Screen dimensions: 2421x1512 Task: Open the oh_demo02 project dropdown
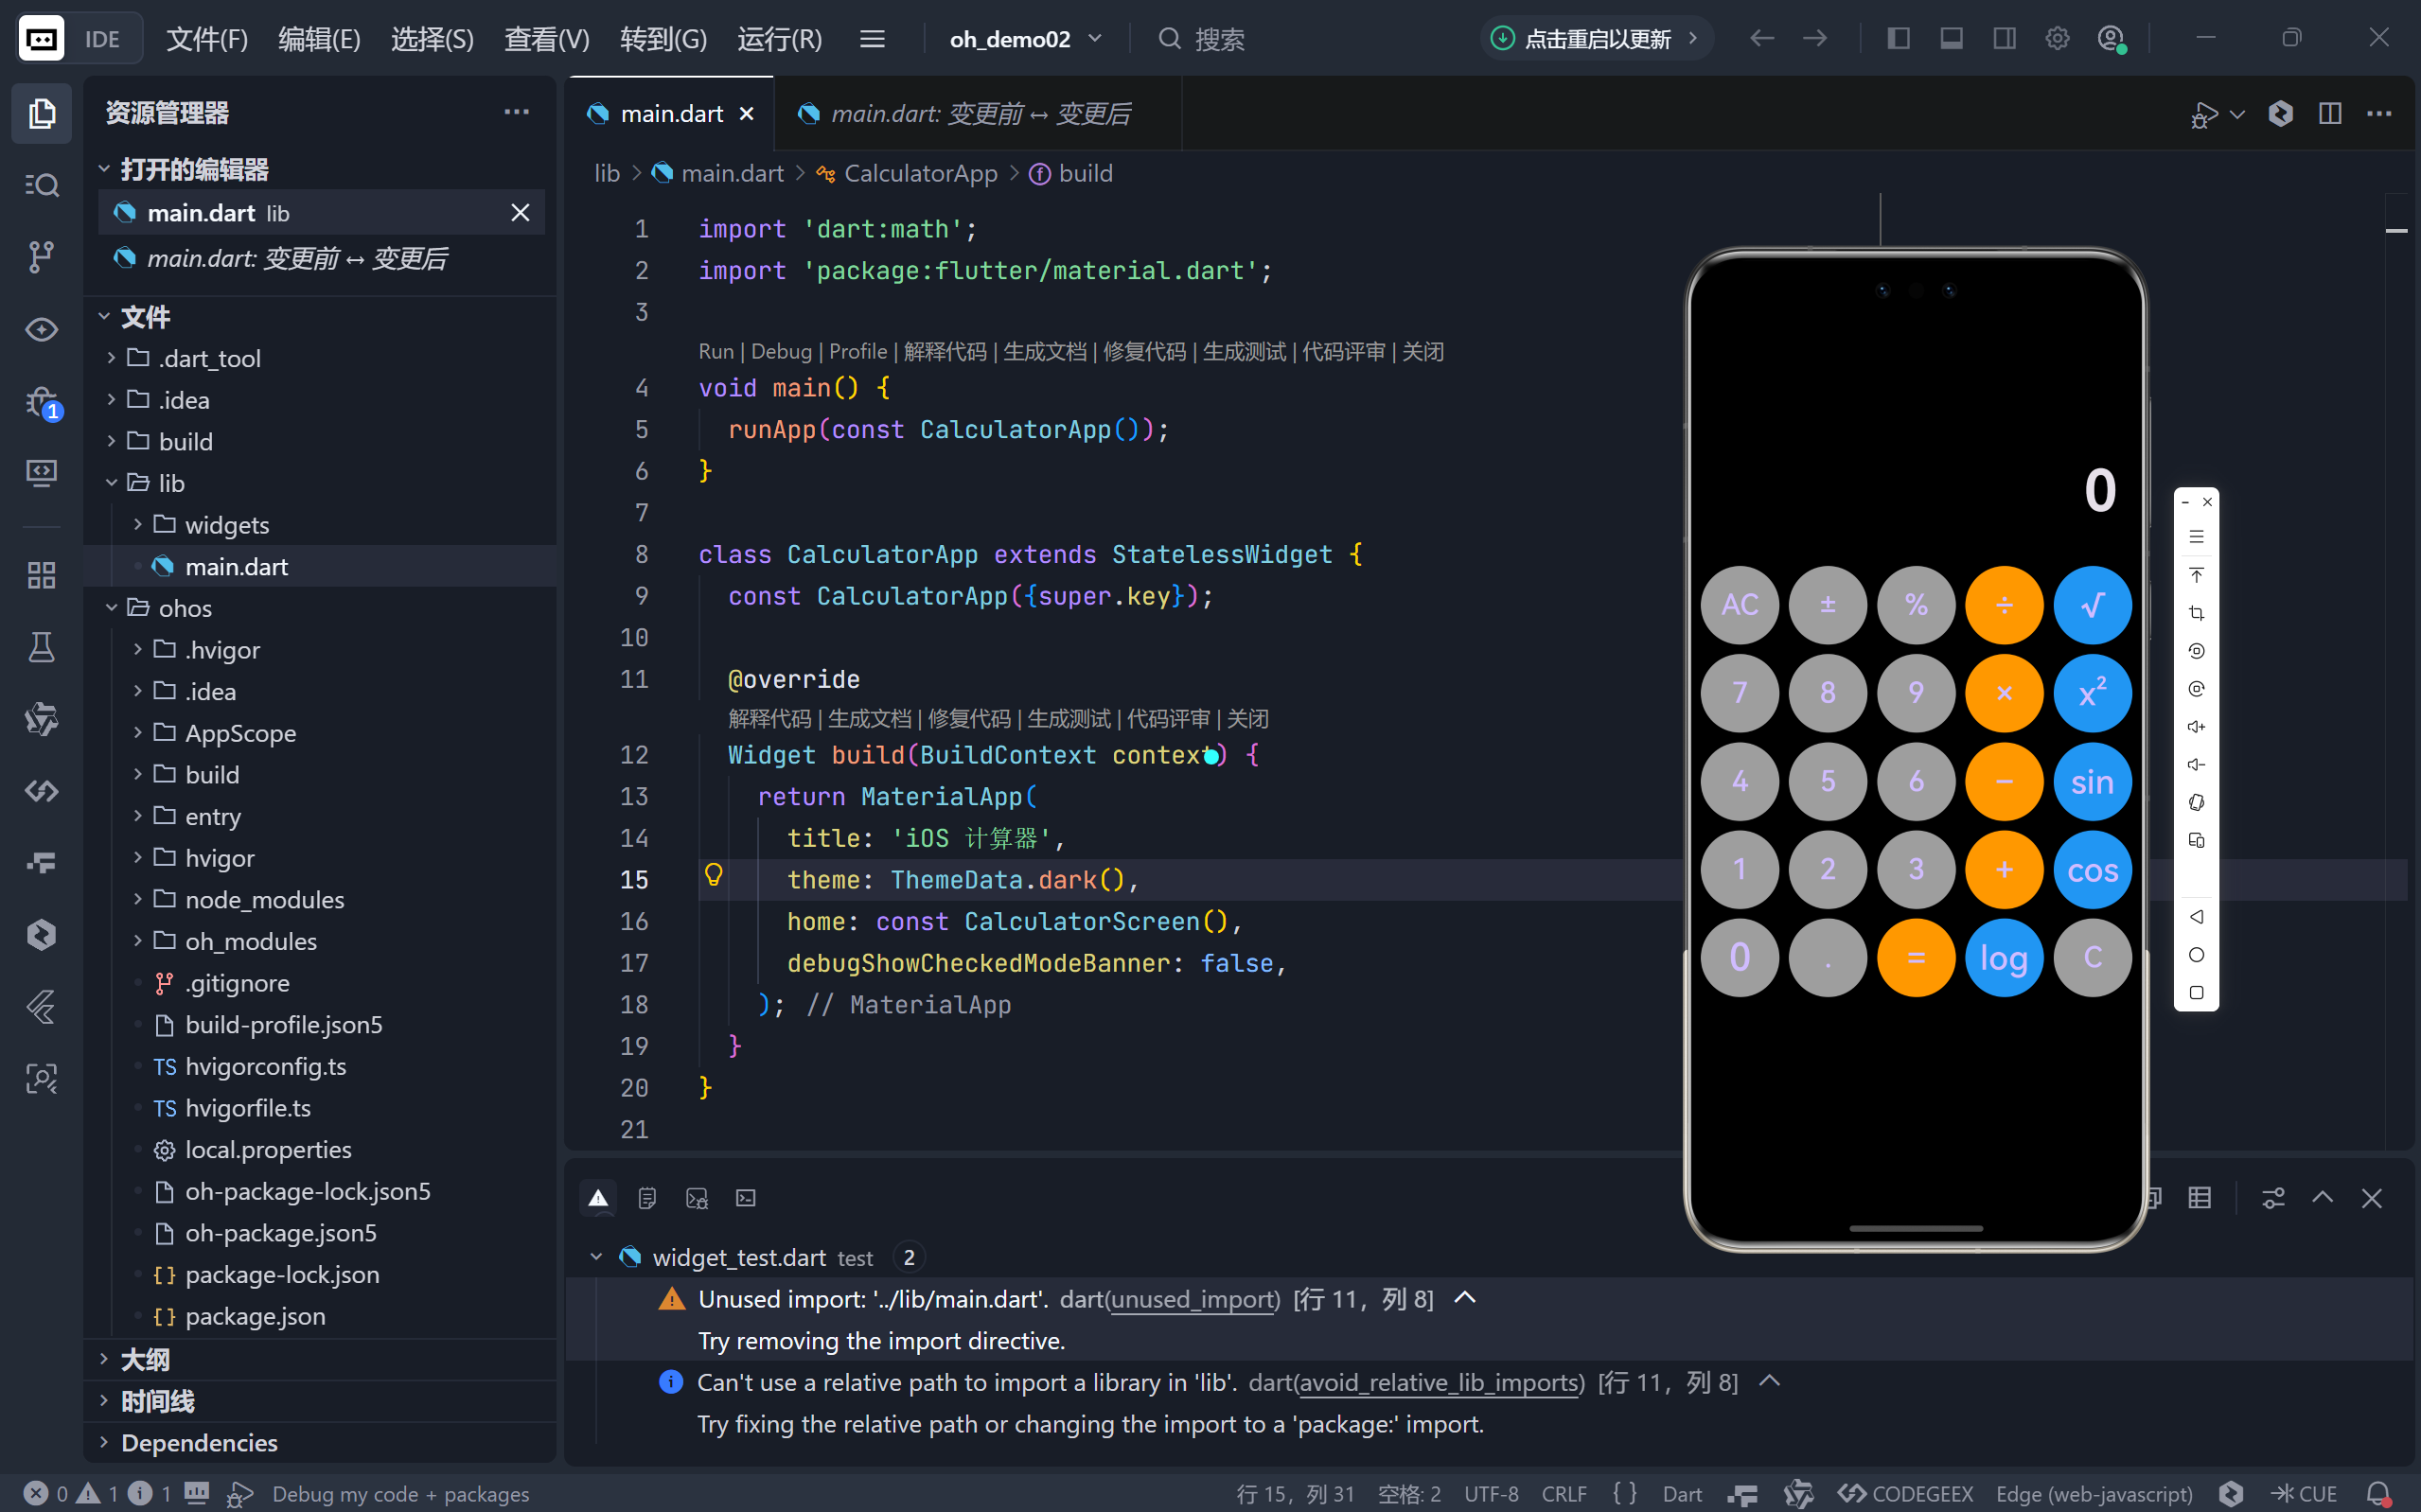pyautogui.click(x=1025, y=39)
